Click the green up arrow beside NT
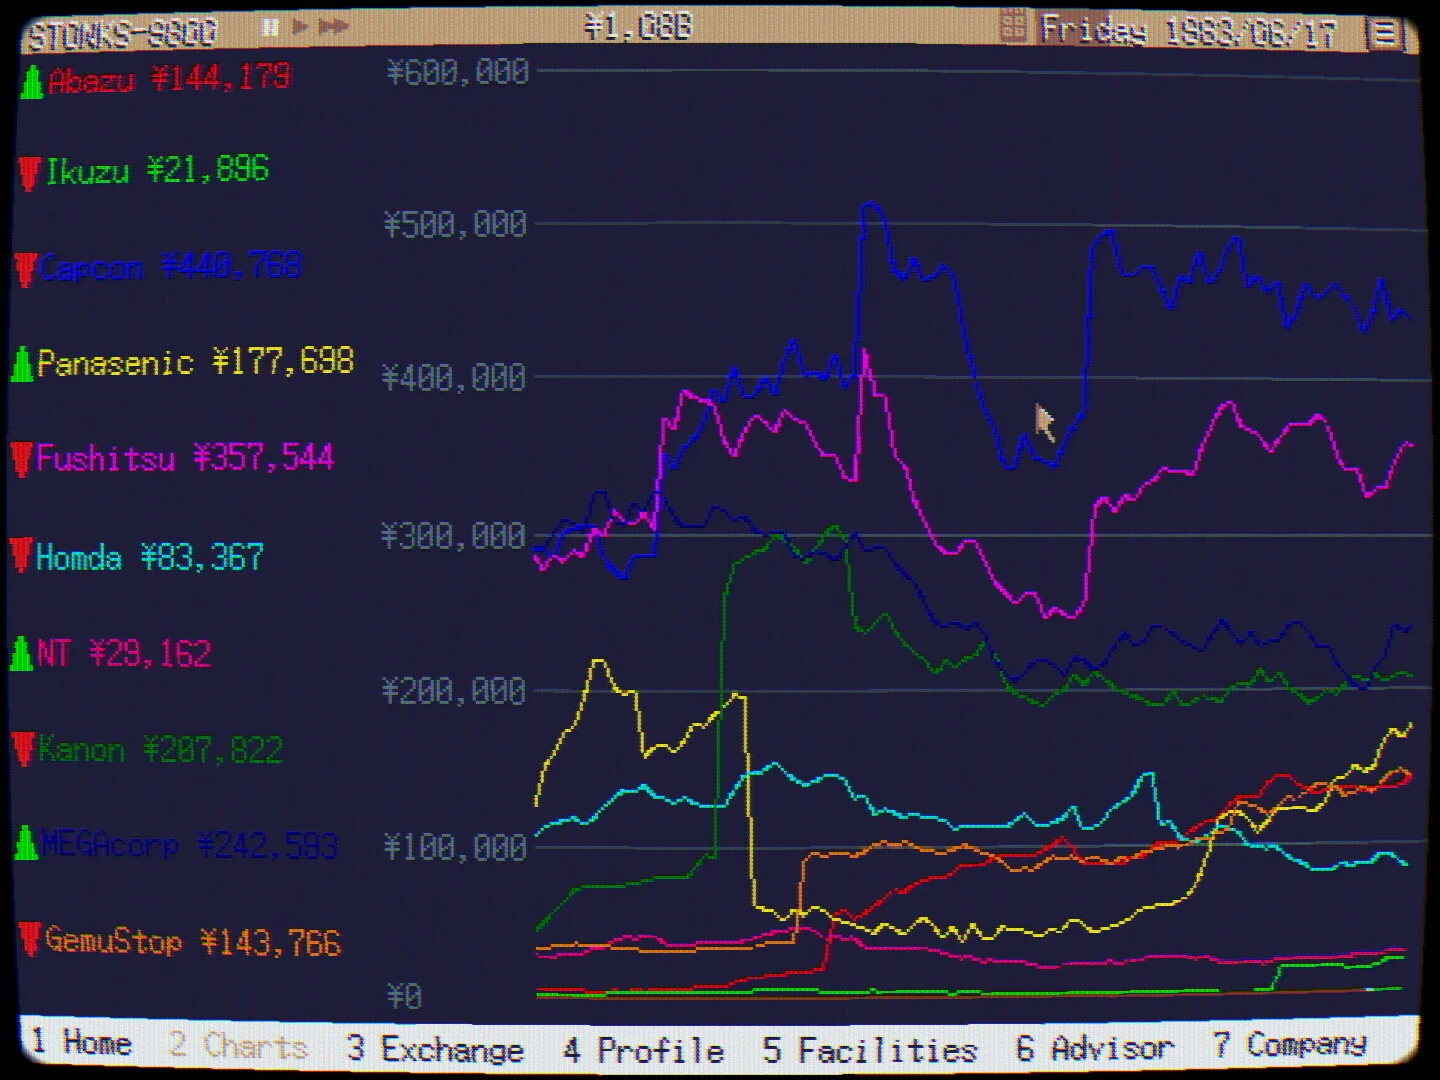Image resolution: width=1440 pixels, height=1080 pixels. 21,654
